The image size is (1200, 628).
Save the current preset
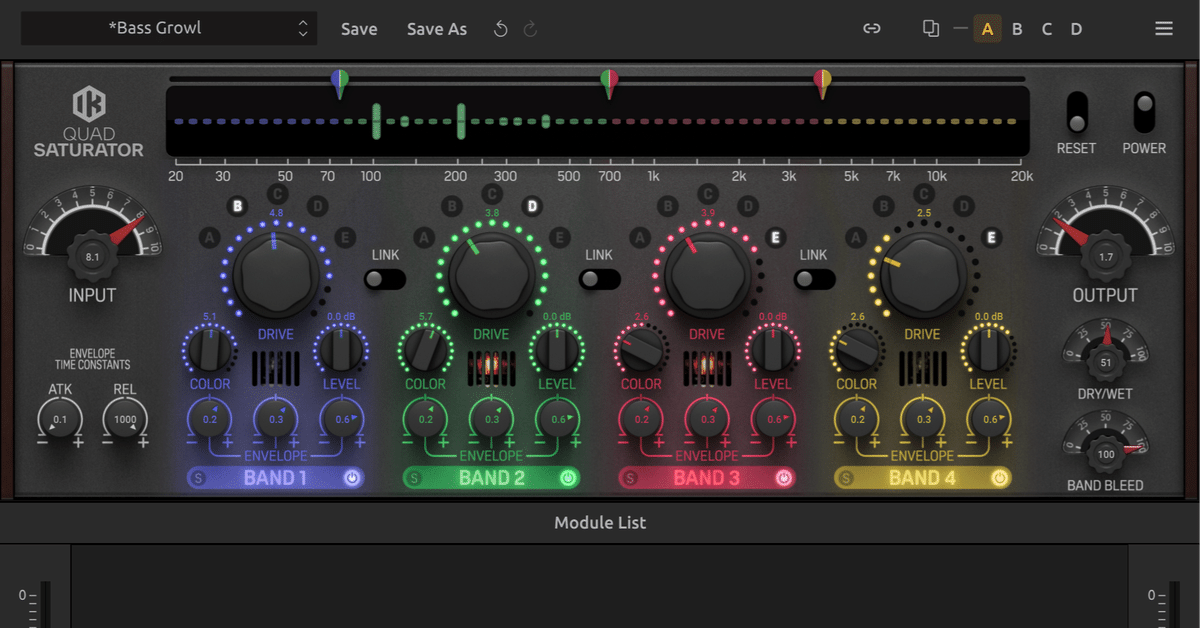click(x=359, y=29)
